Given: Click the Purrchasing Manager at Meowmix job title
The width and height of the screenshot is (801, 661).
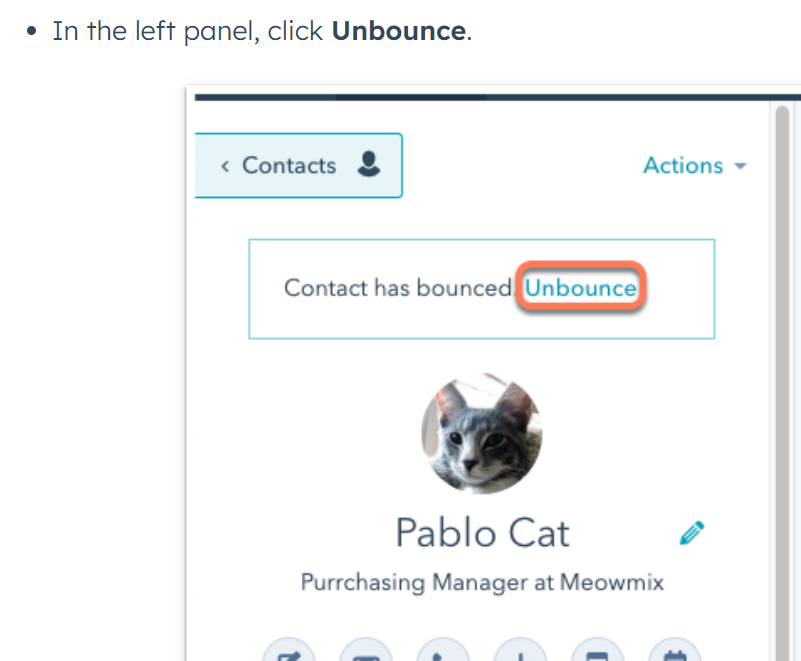Looking at the screenshot, I should pyautogui.click(x=482, y=582).
